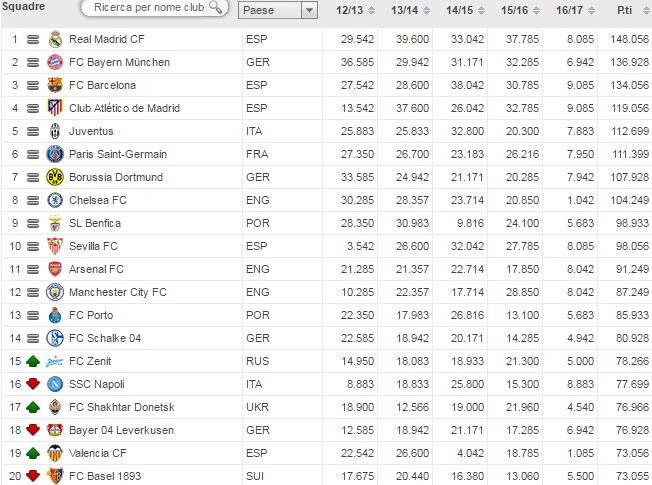Open the Paese country dropdown
The width and height of the screenshot is (652, 485).
[309, 10]
